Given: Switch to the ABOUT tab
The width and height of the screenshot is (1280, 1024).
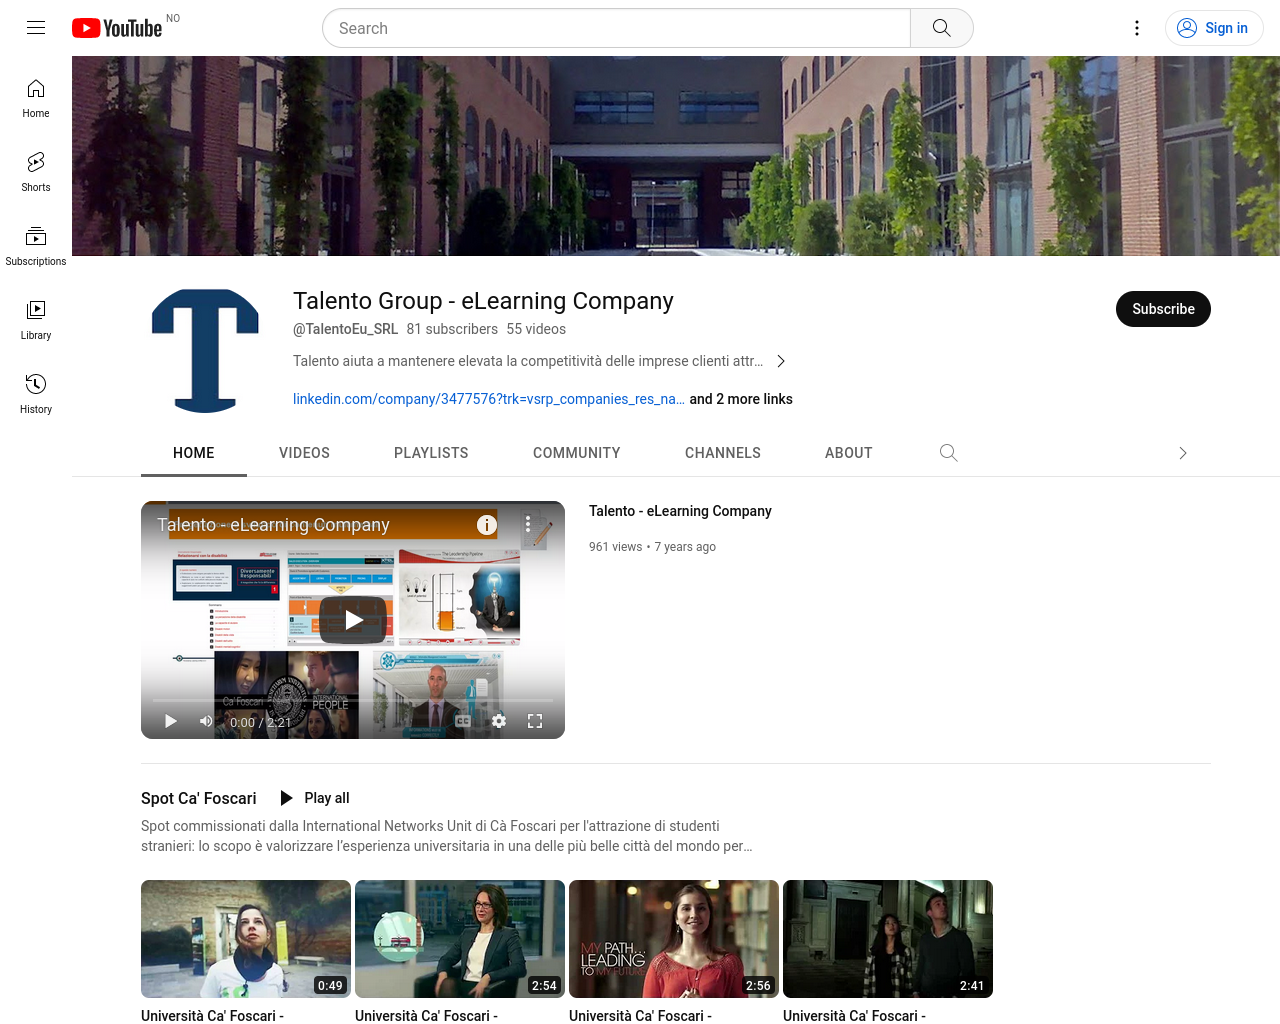Looking at the screenshot, I should pyautogui.click(x=849, y=453).
